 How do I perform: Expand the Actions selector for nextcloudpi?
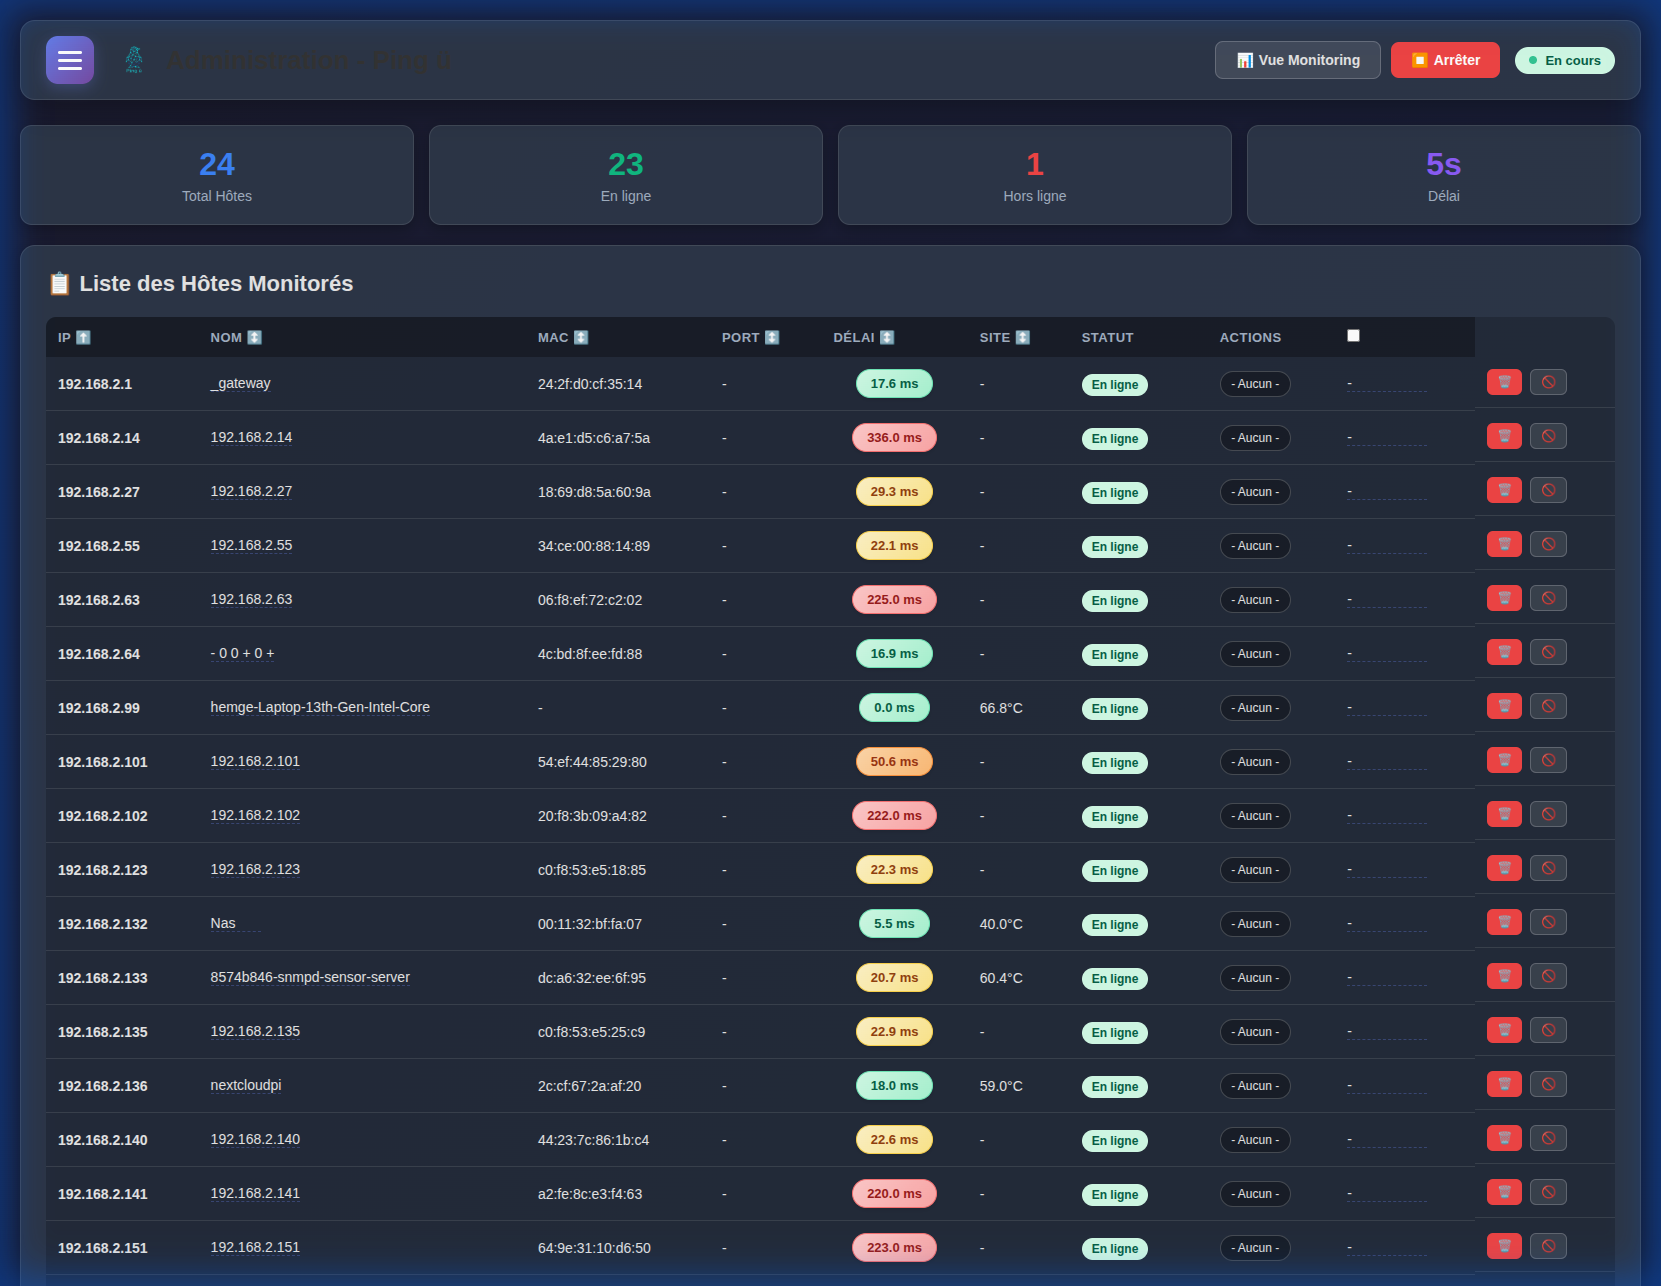point(1255,1085)
